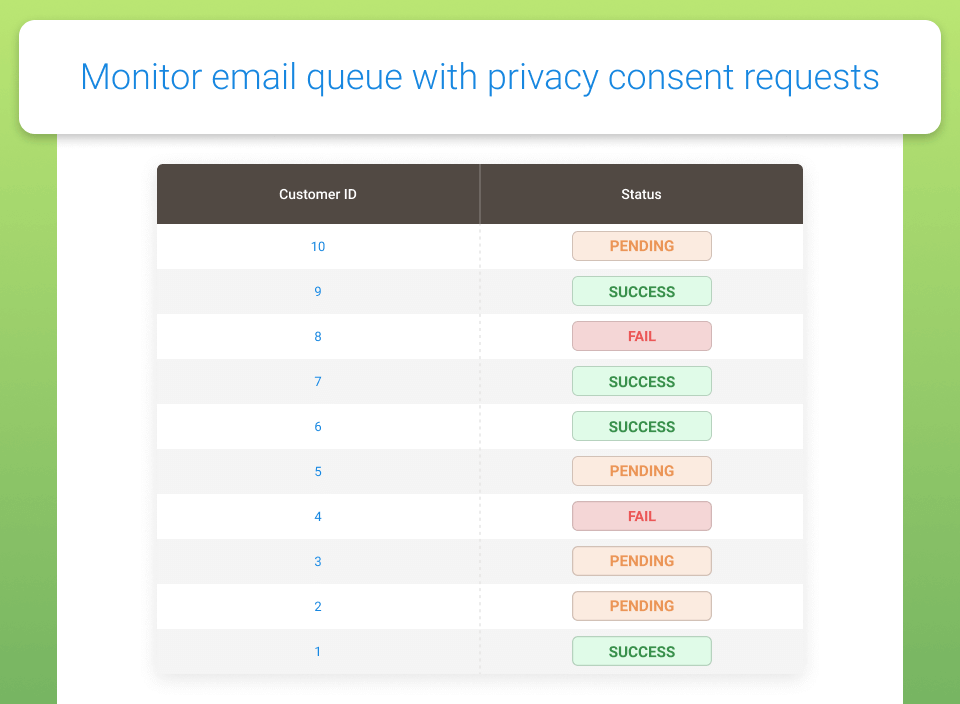Open customer ID 10 link
This screenshot has width=960, height=704.
318,247
